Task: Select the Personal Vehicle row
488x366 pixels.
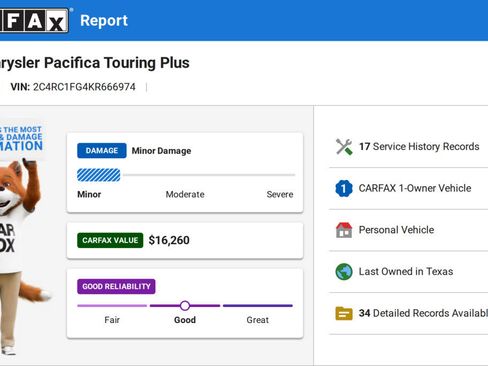Action: [408, 230]
